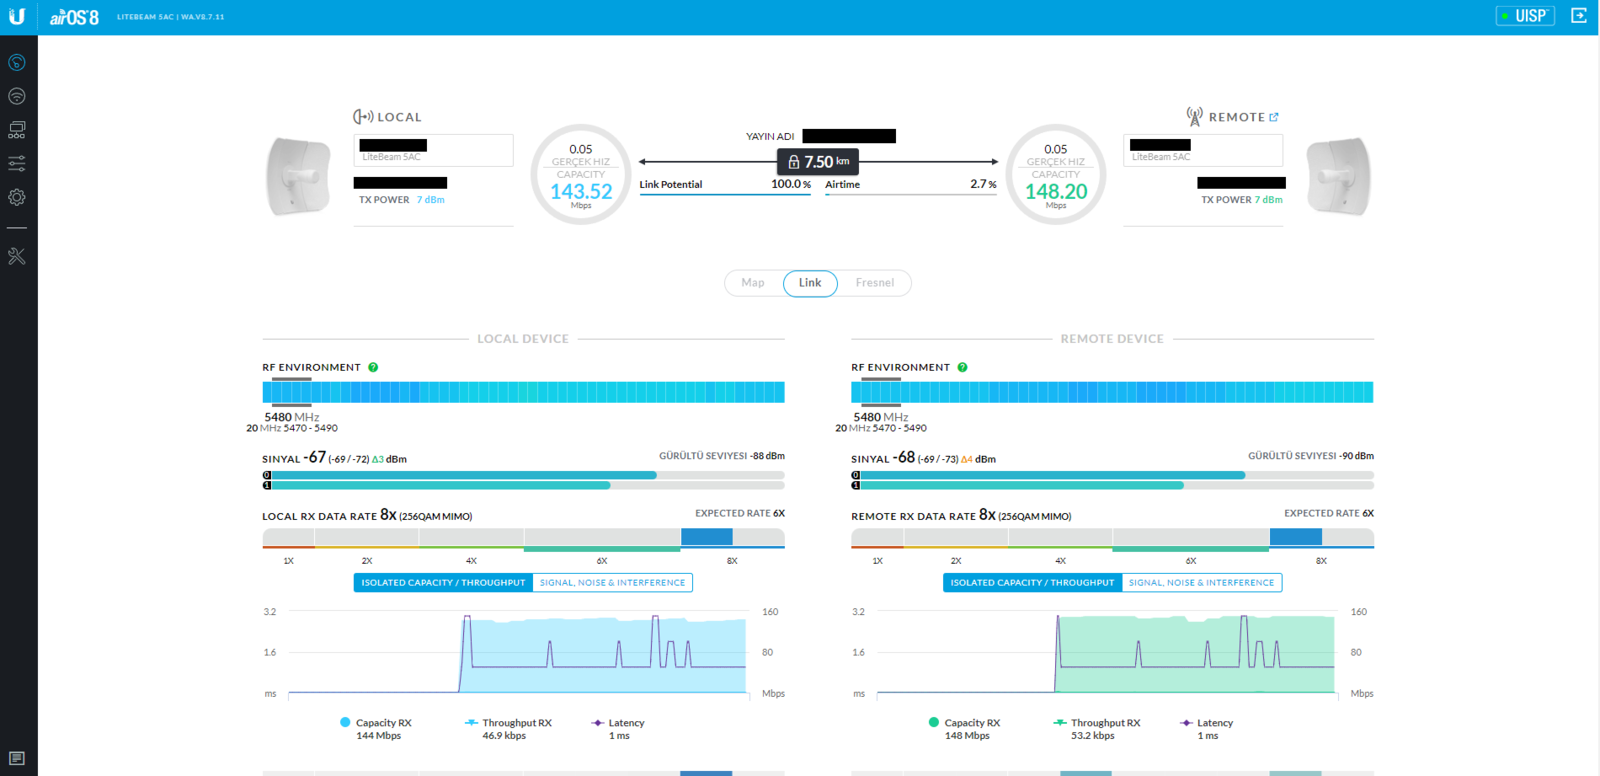Screen dimensions: 1600x776
Task: Click the help icon beside local RF Environment
Action: [373, 367]
